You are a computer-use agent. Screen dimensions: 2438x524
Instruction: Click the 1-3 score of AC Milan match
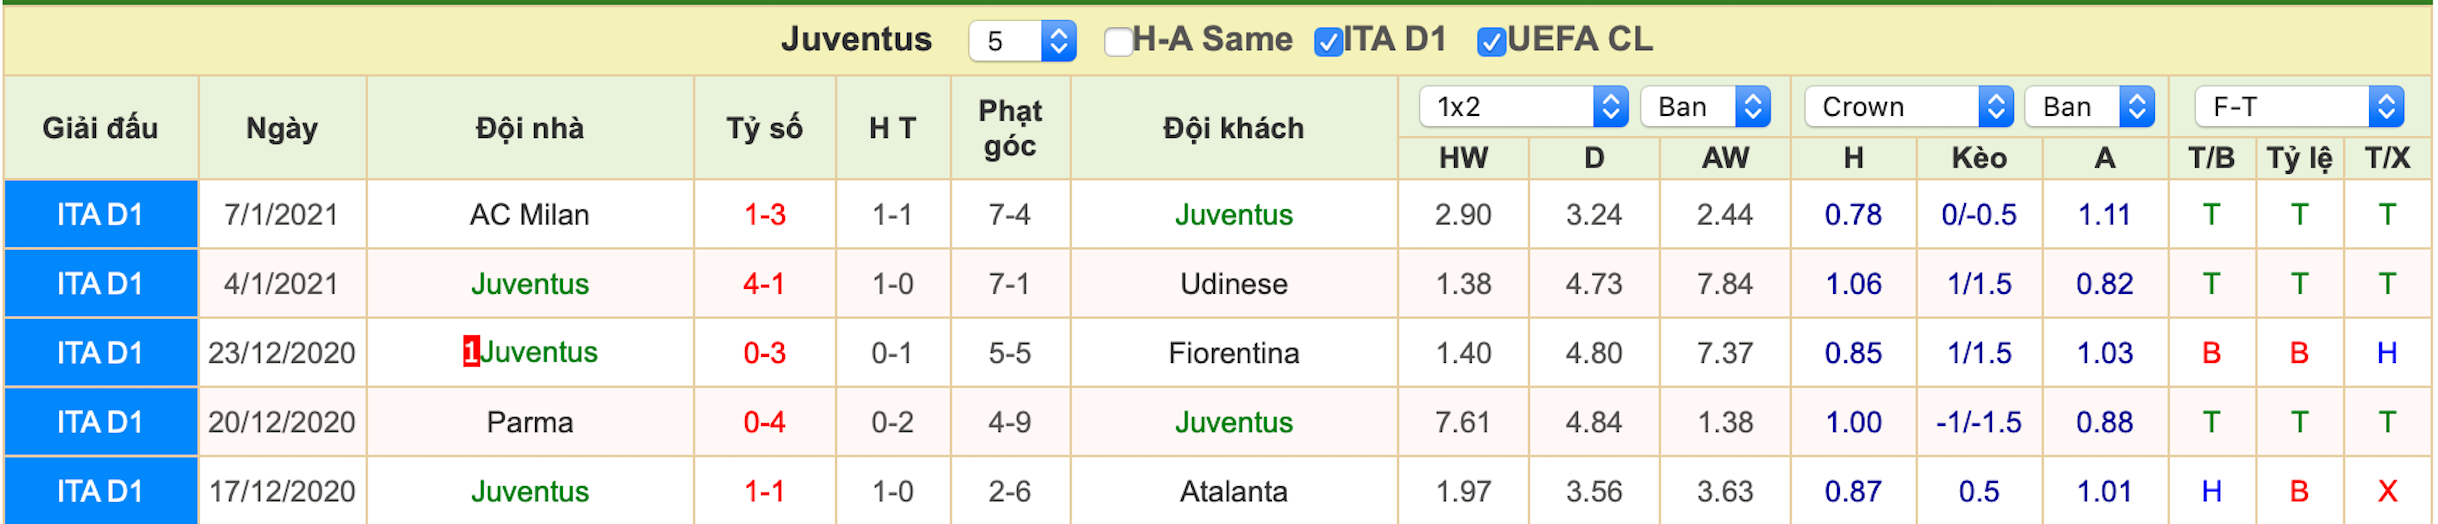(x=765, y=215)
